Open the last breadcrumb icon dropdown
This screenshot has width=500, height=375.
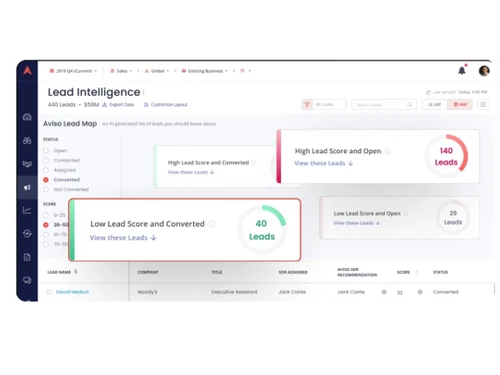tap(246, 71)
